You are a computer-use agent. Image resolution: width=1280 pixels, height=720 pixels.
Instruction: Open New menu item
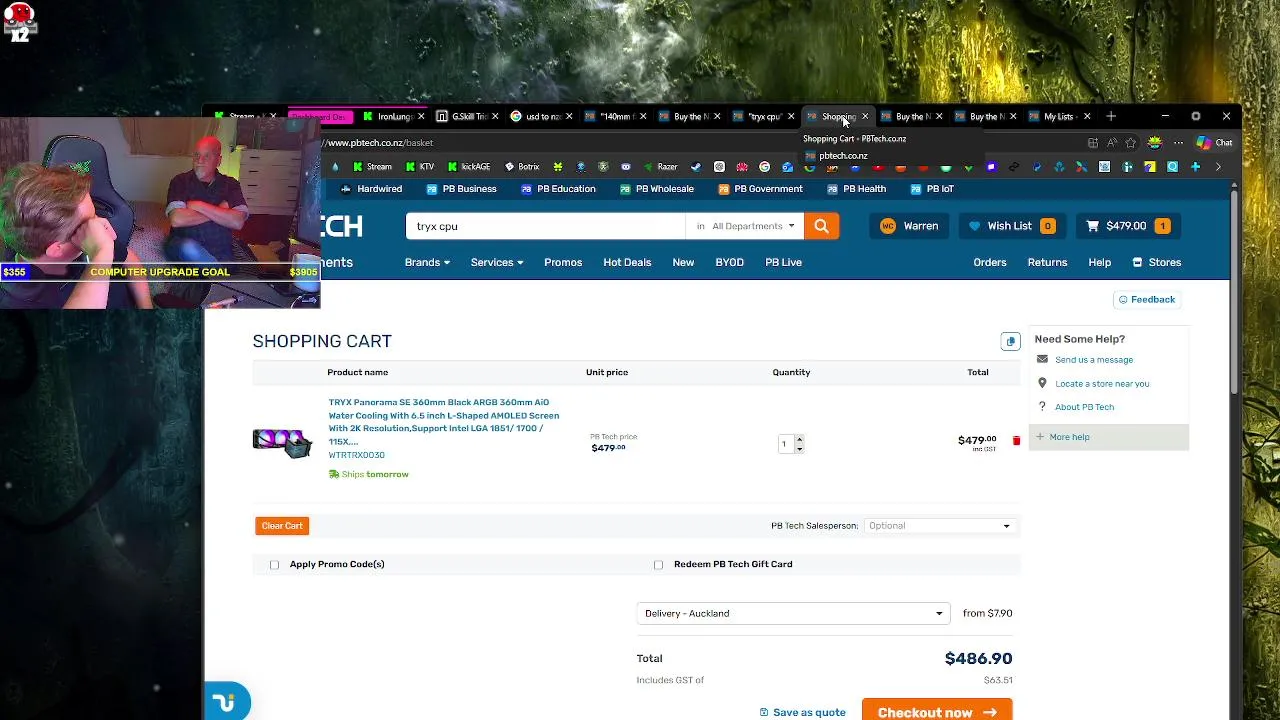point(683,262)
